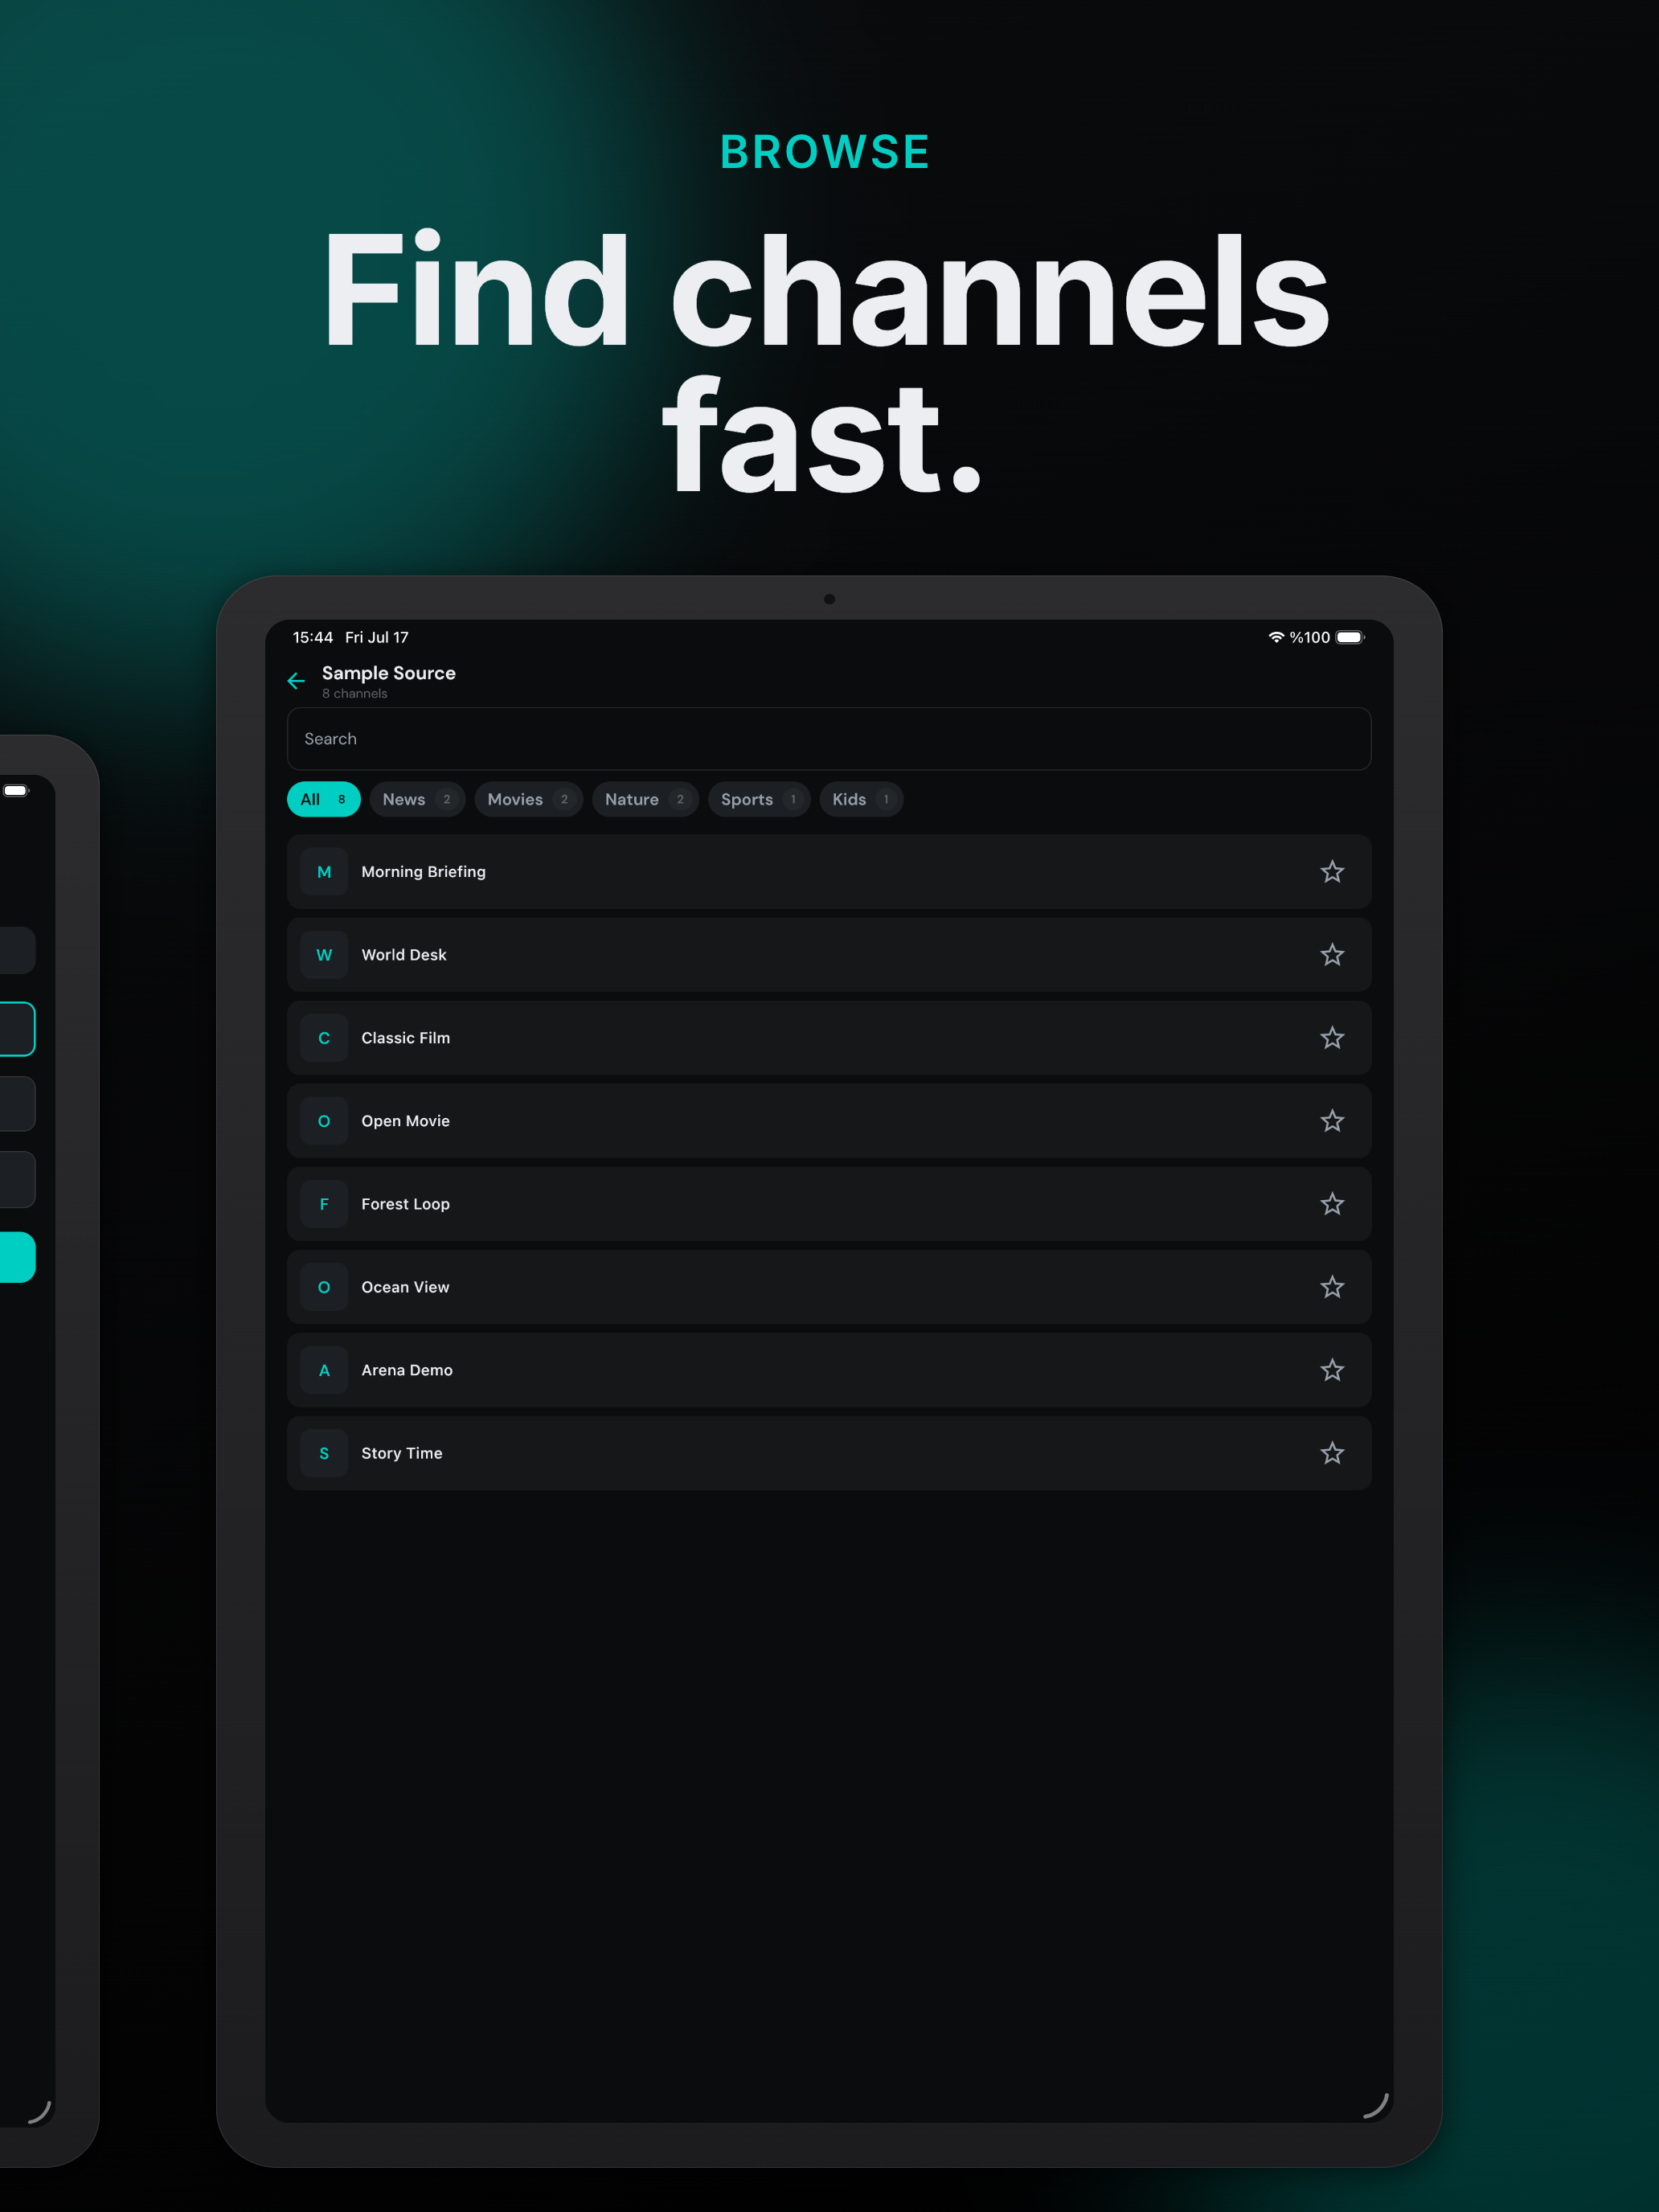Image resolution: width=1659 pixels, height=2212 pixels.
Task: Open the Story Time channel
Action: point(829,1453)
